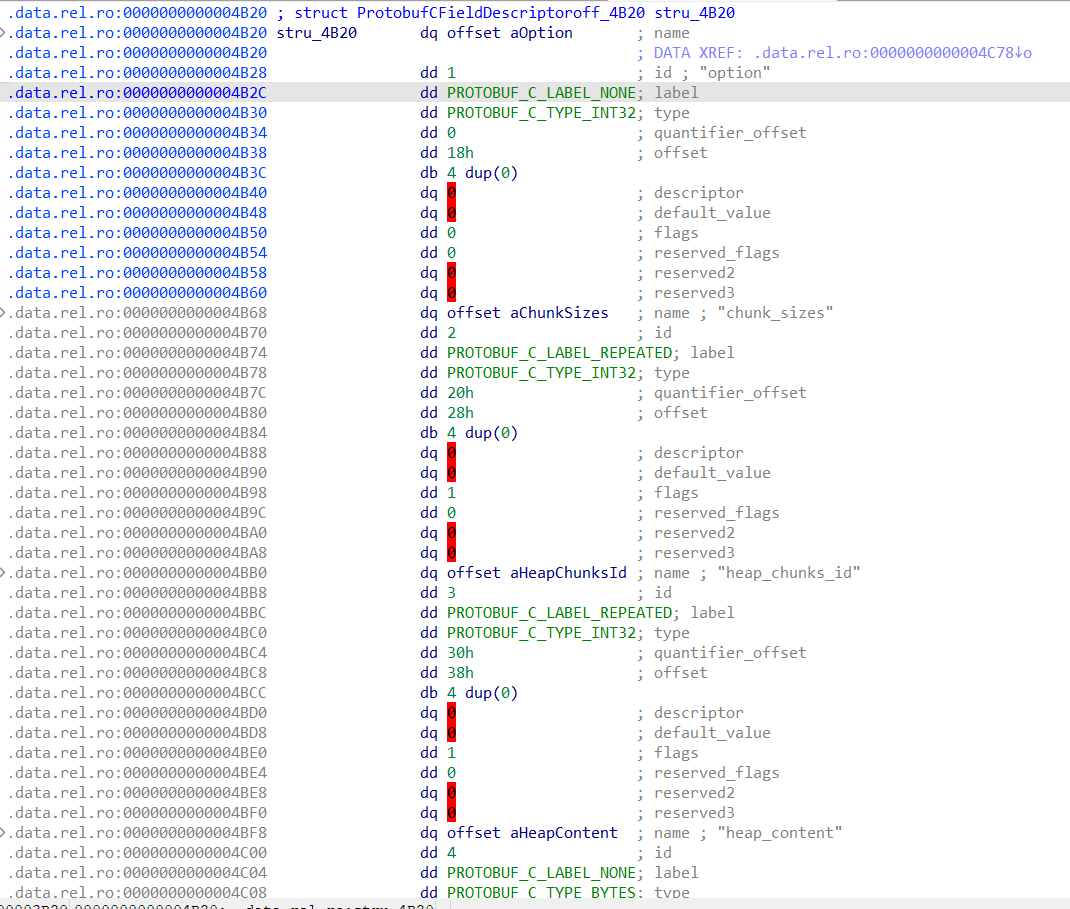Jump to the aHeapChunksId string reference
Viewport: 1070px width, 909px height.
click(x=568, y=573)
